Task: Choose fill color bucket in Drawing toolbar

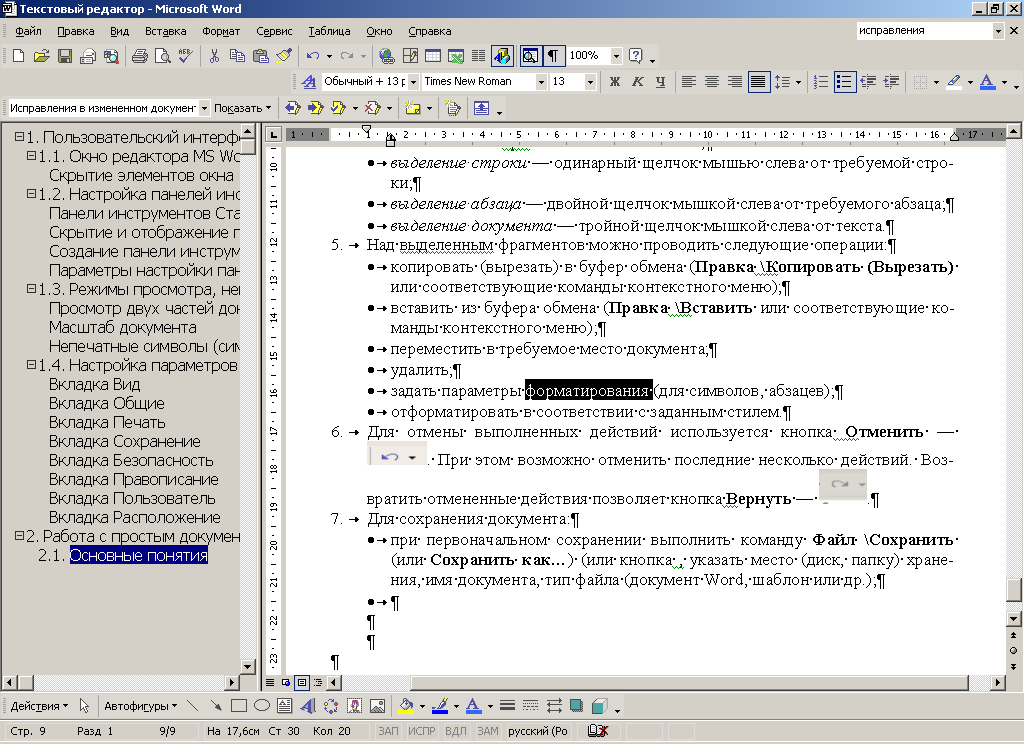Action: [406, 706]
